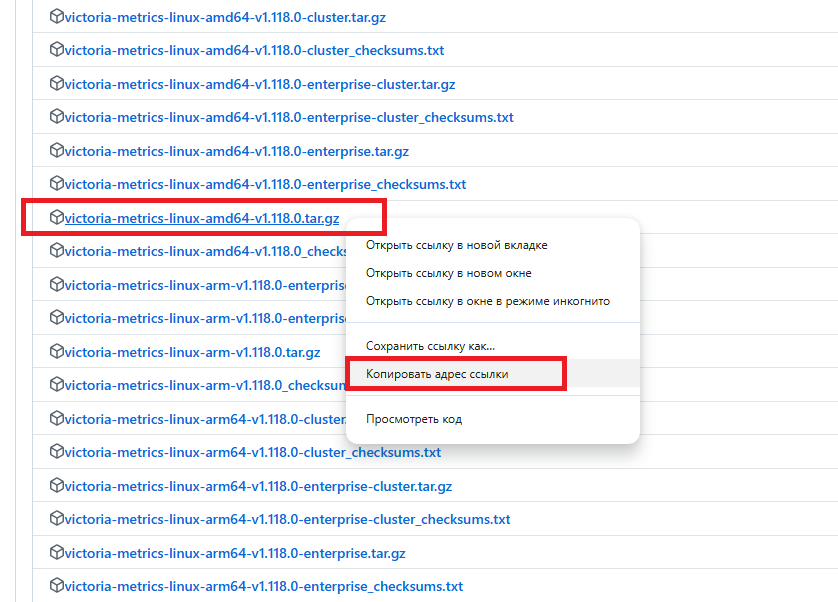
Task: Open victoria-metrics-linux-arm-v1.118.0.tar.gz link
Action: coord(192,352)
